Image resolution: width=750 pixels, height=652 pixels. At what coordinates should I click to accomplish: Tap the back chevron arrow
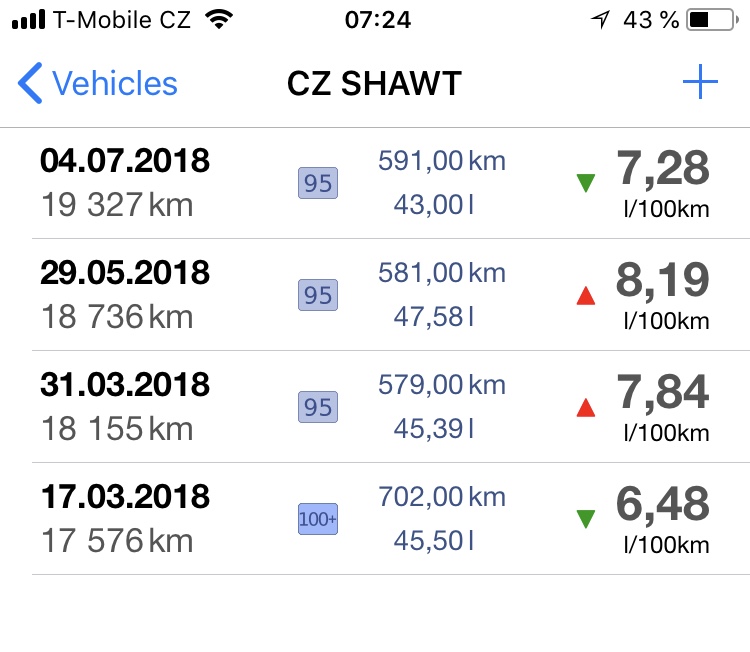30,83
